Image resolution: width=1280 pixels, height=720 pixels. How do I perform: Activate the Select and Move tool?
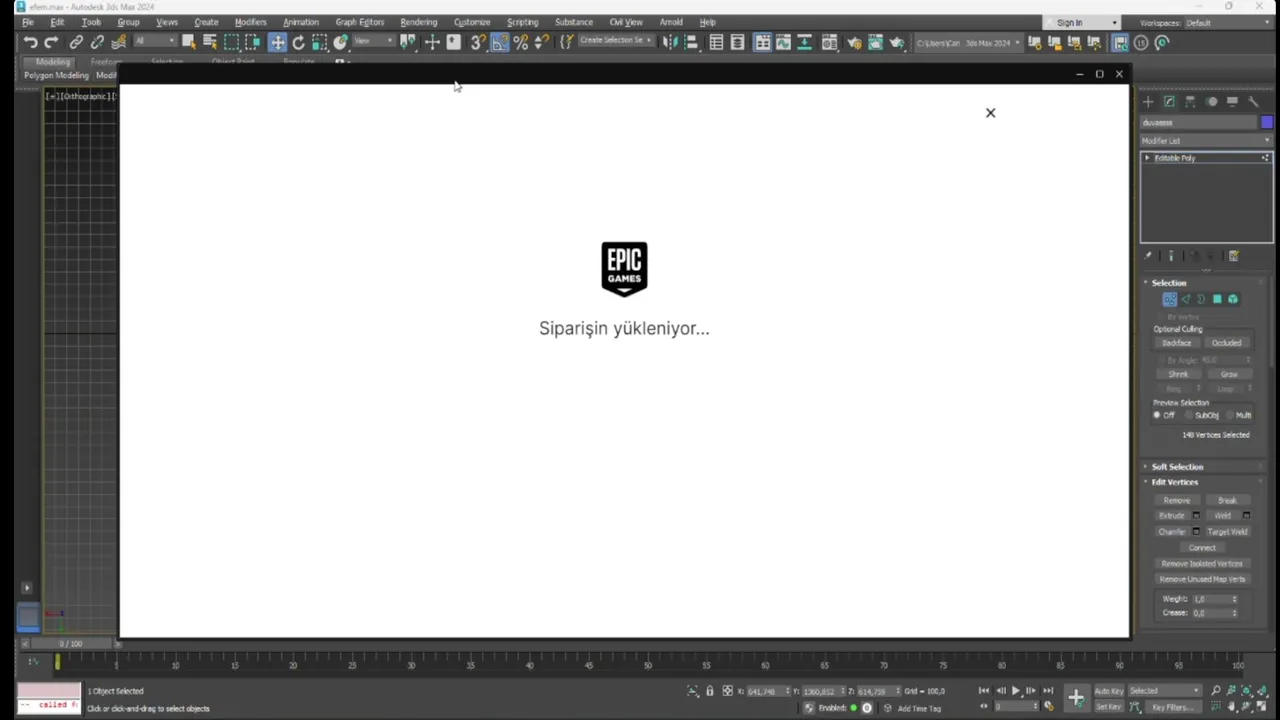click(x=277, y=42)
